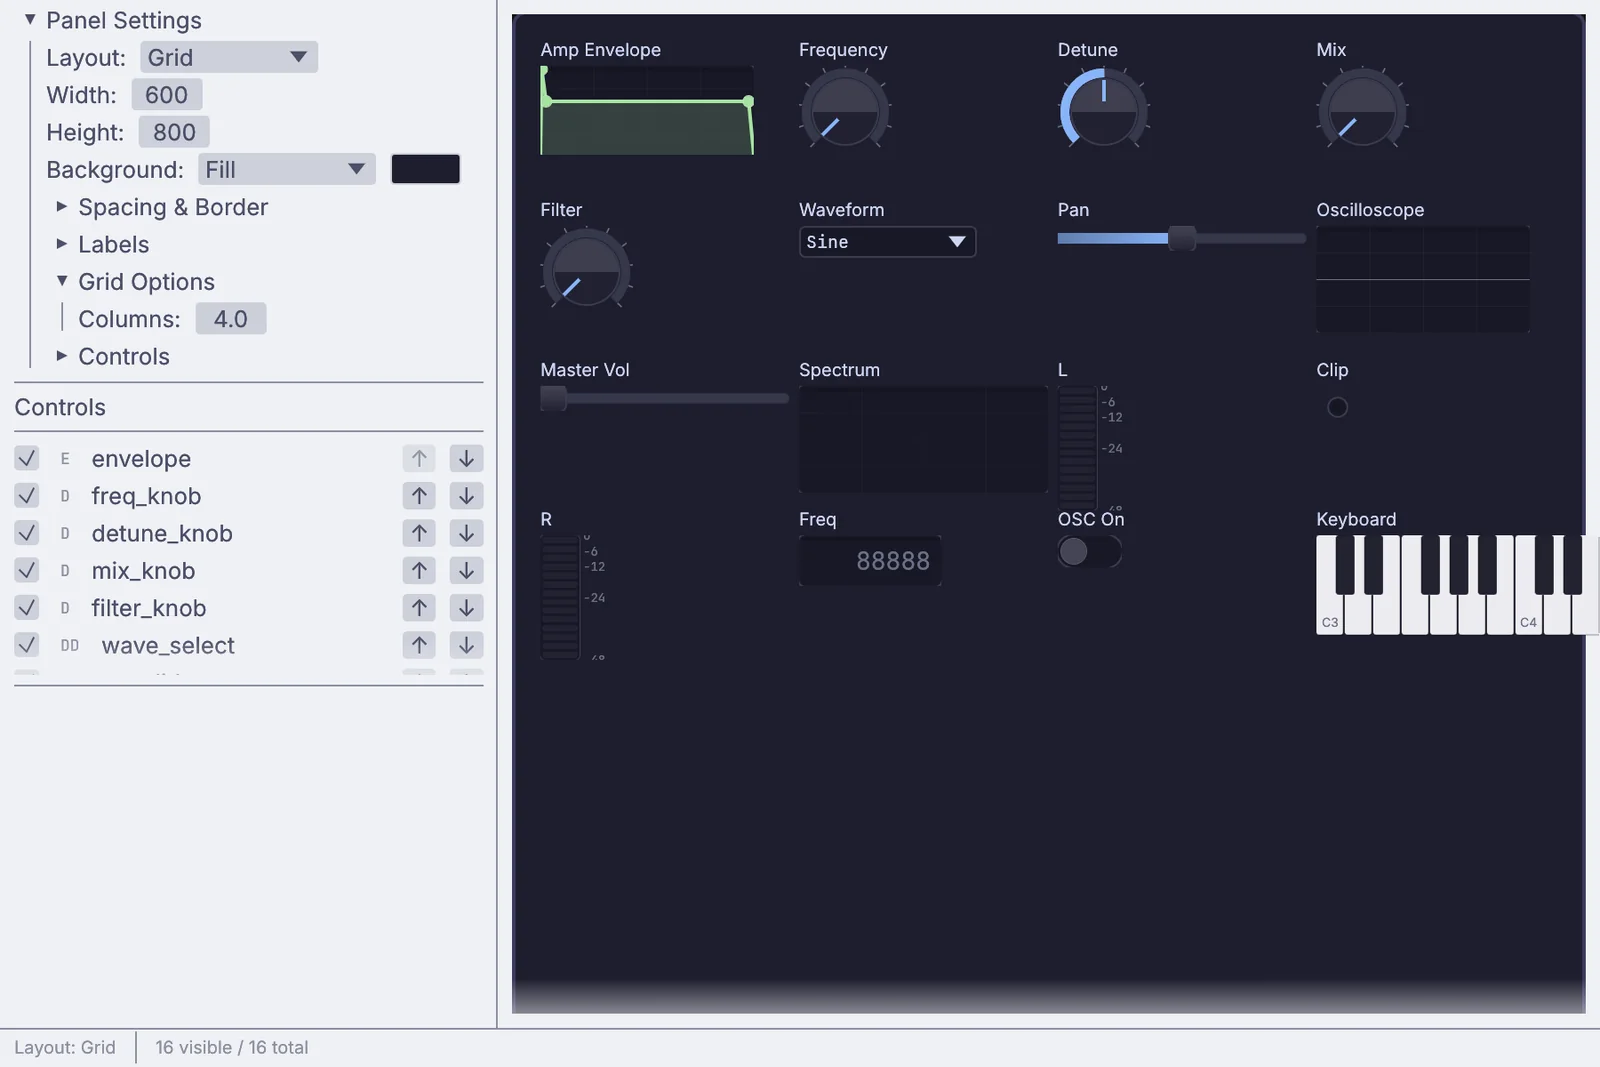The width and height of the screenshot is (1600, 1067).
Task: Expand the Labels section
Action: point(62,244)
